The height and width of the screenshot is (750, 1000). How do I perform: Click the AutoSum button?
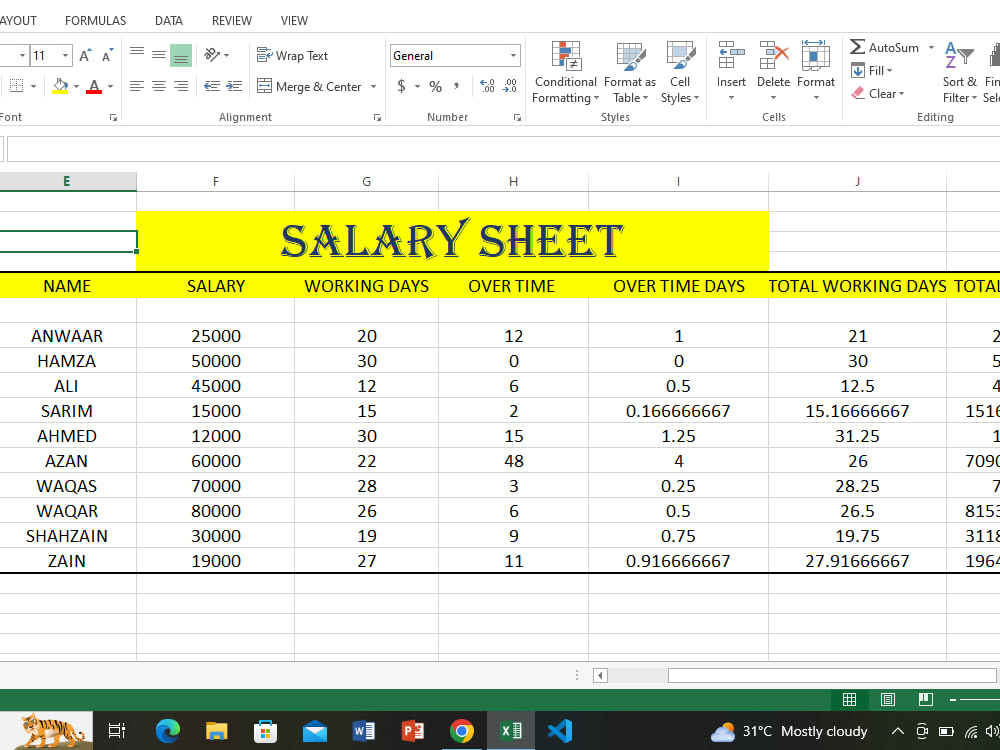tap(885, 47)
